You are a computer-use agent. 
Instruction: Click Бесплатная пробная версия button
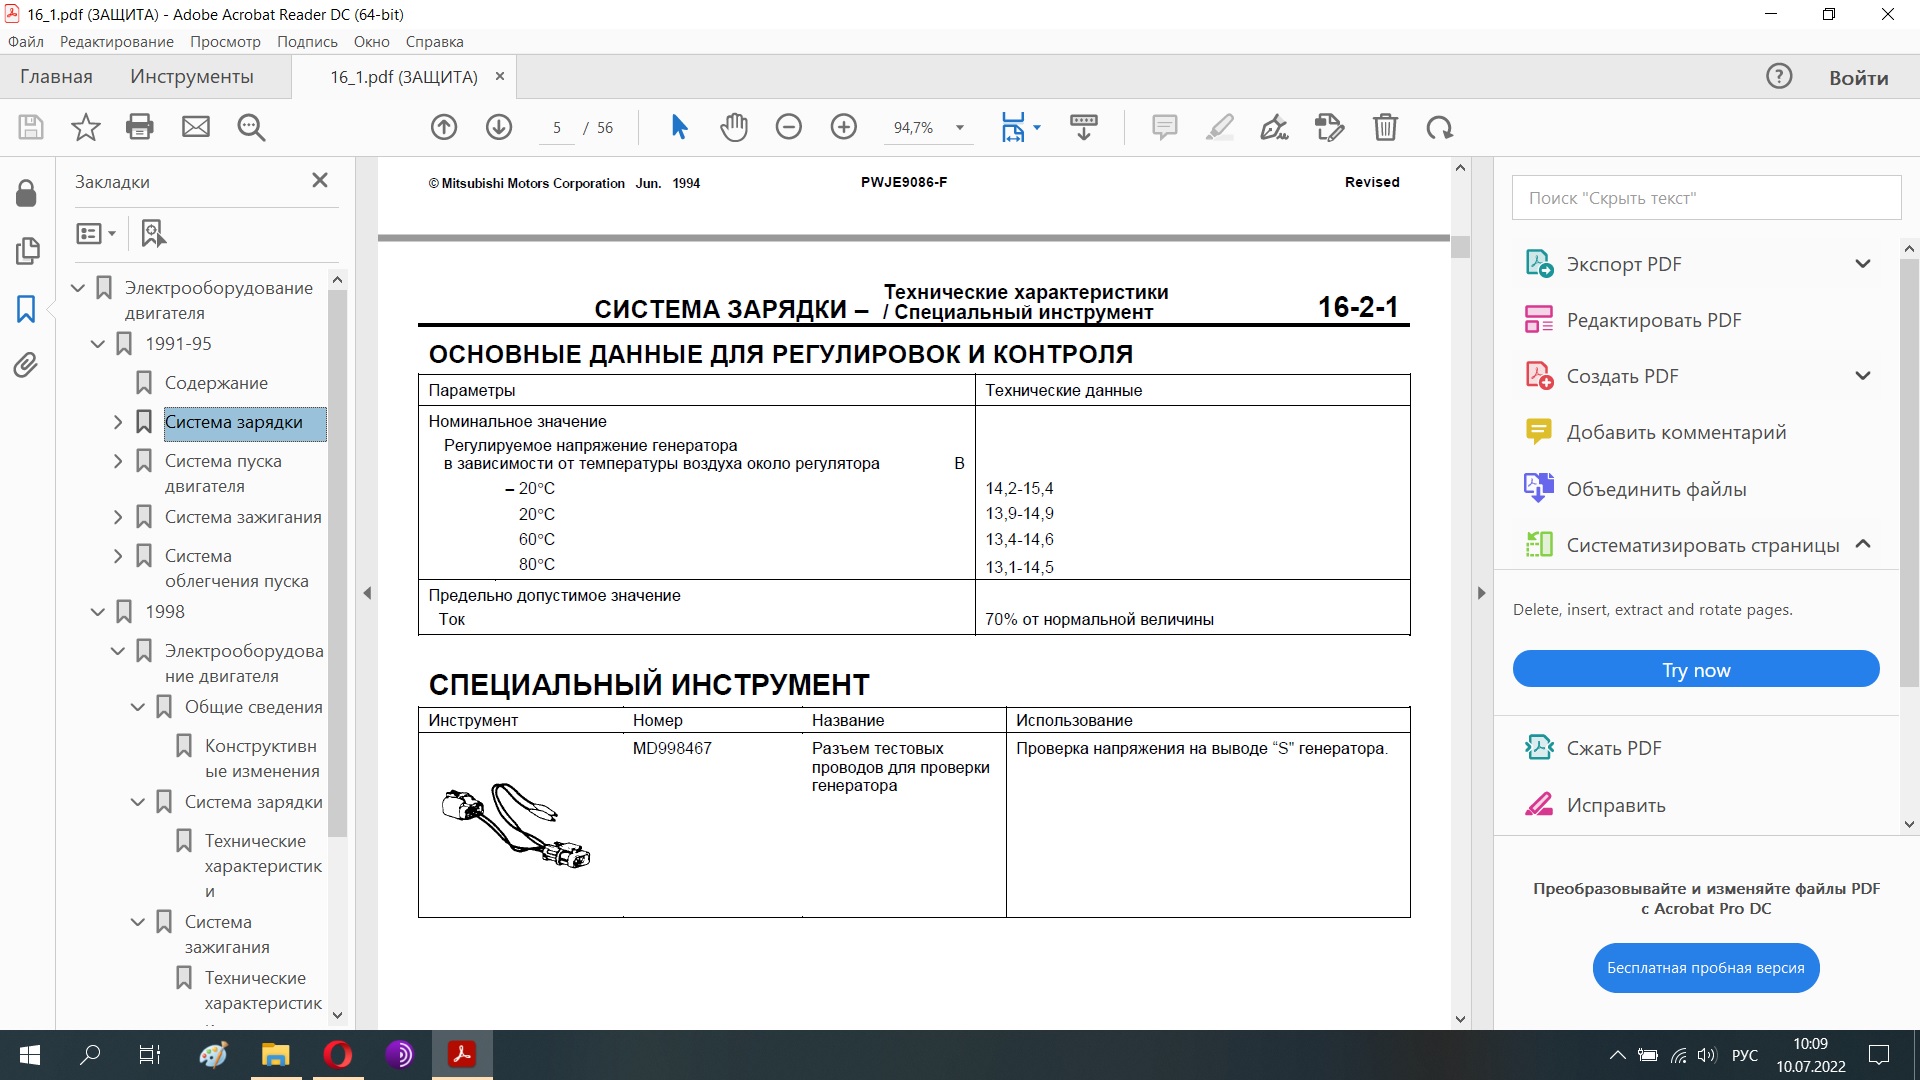click(x=1705, y=967)
